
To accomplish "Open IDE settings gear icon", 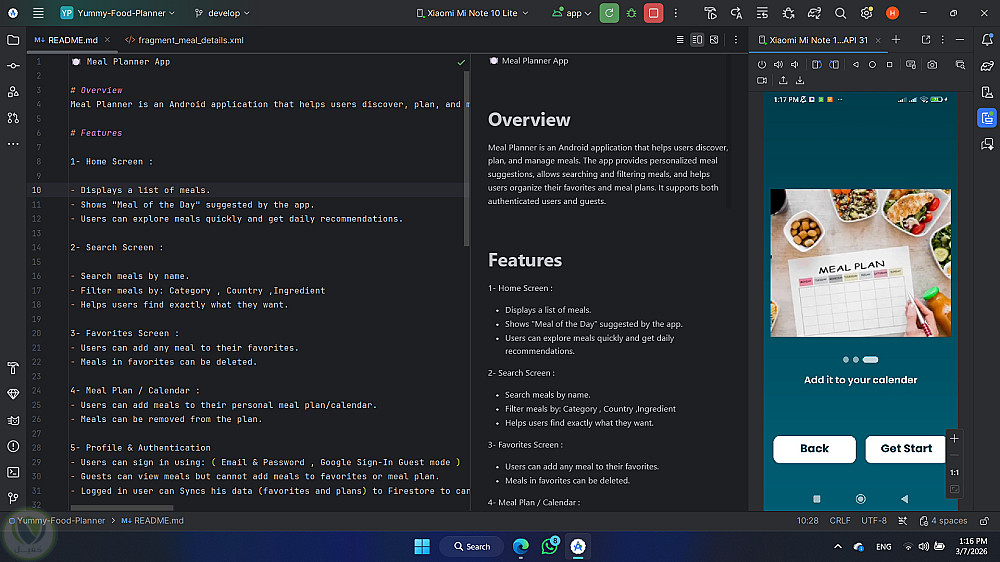I will pyautogui.click(x=866, y=13).
